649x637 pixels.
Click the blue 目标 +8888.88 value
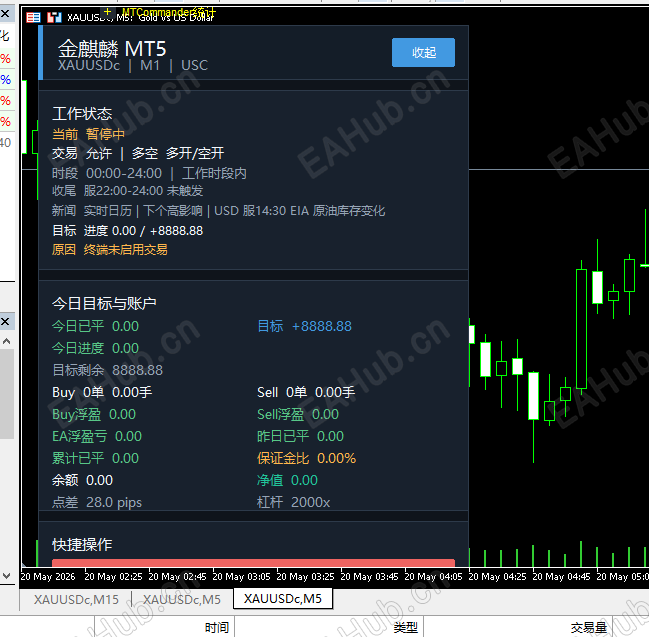click(x=304, y=326)
